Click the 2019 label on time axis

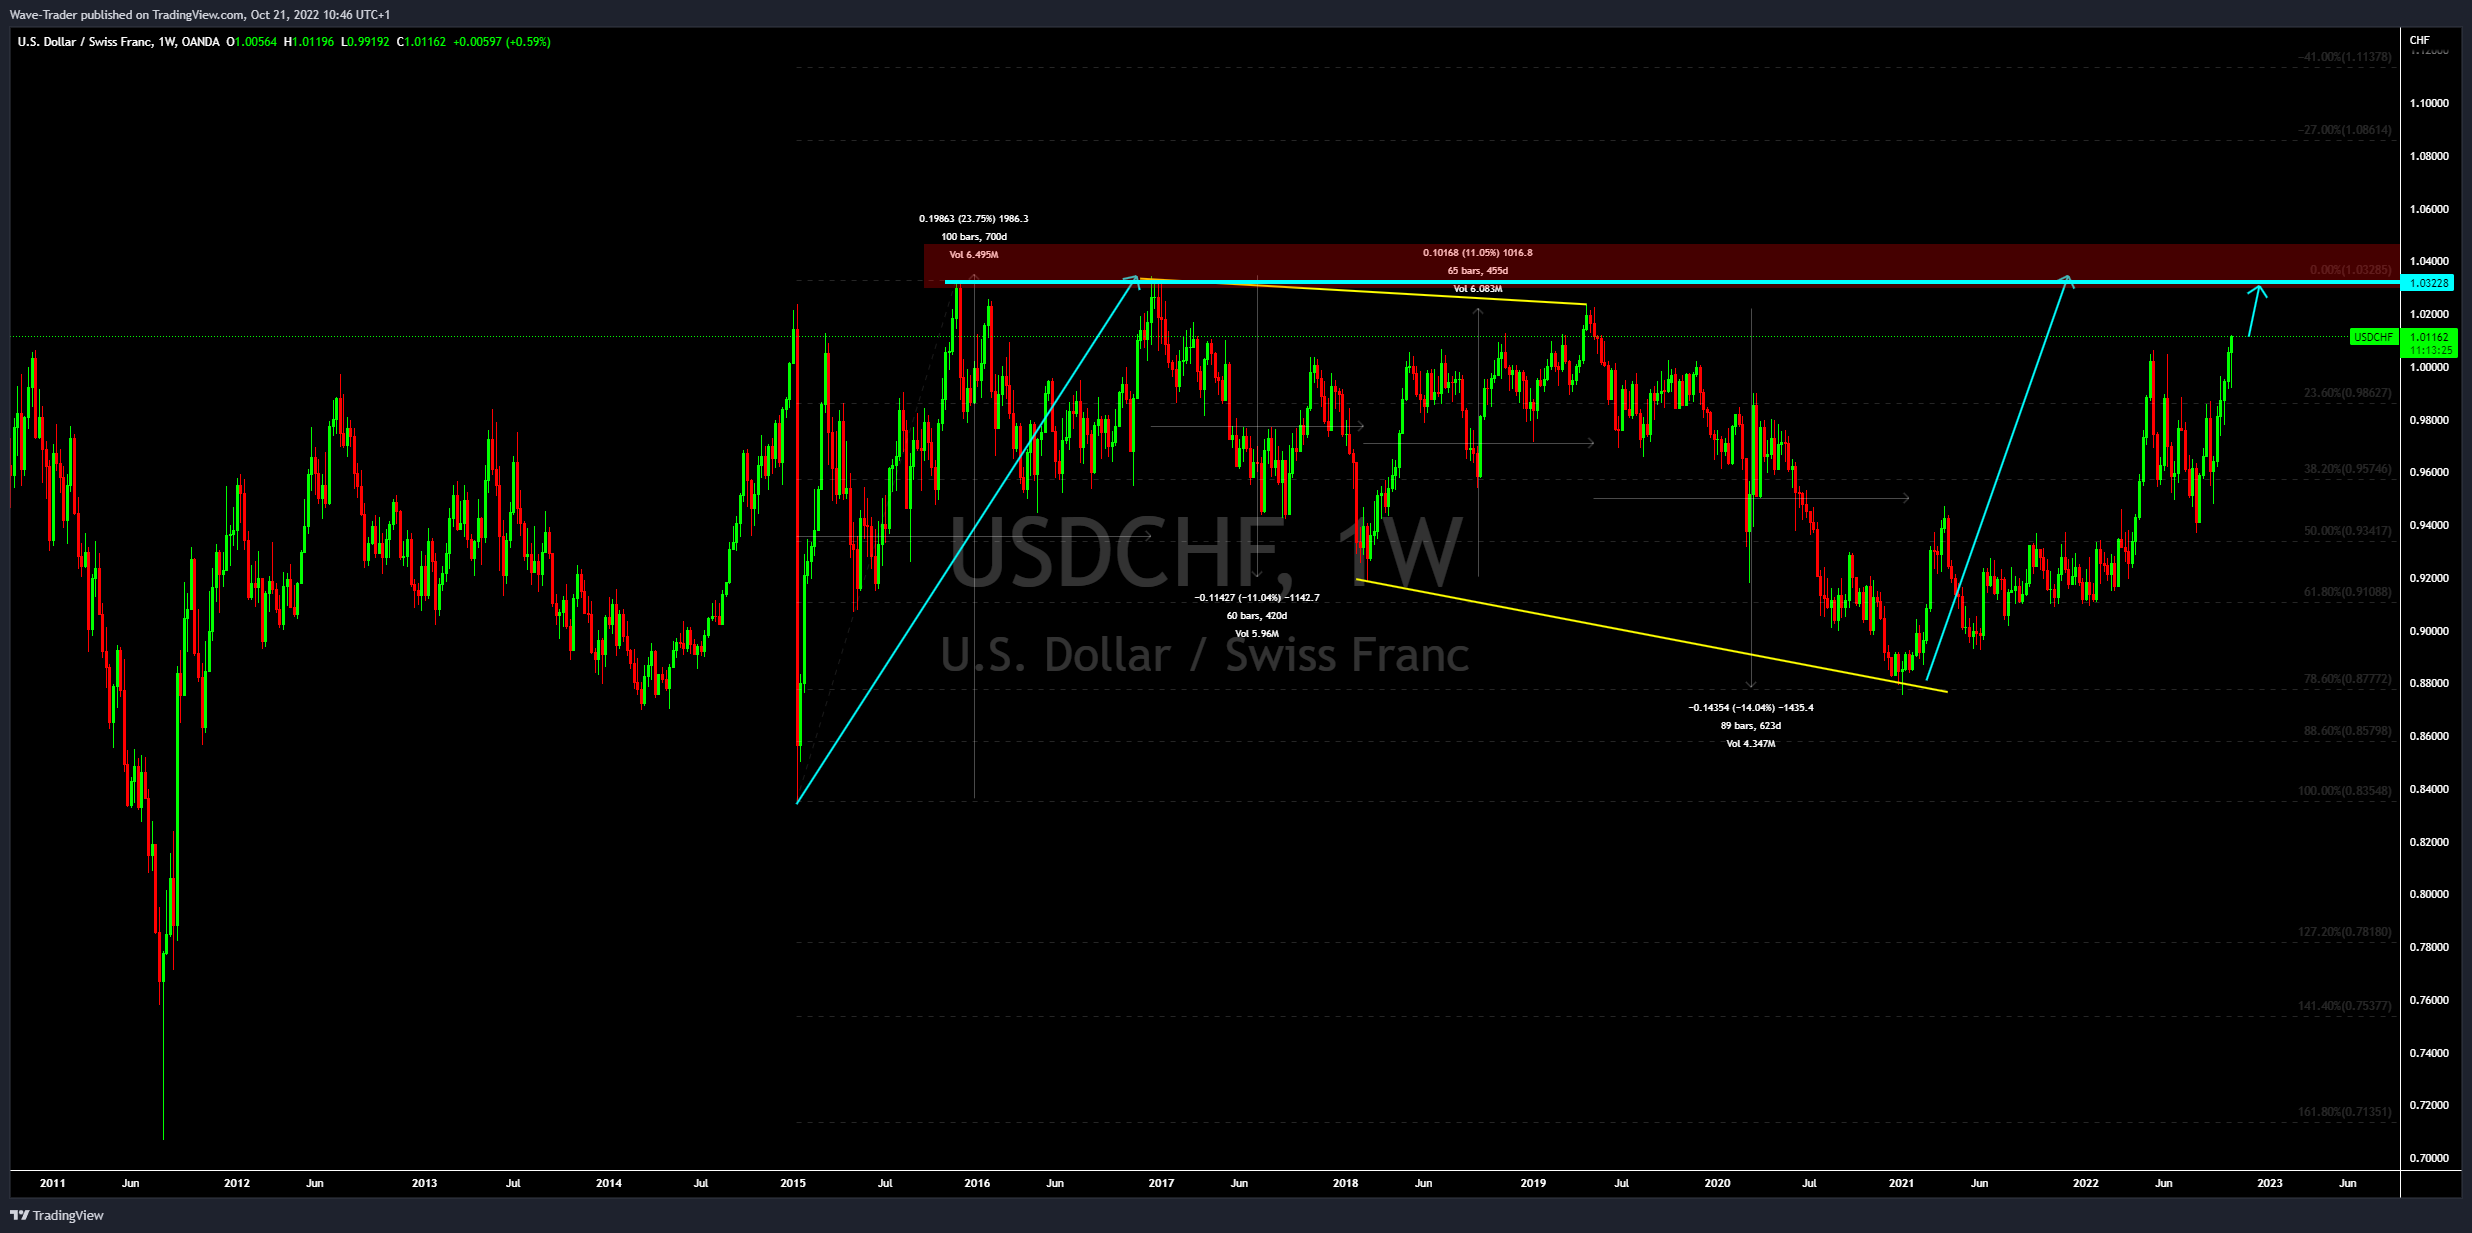coord(1533,1183)
